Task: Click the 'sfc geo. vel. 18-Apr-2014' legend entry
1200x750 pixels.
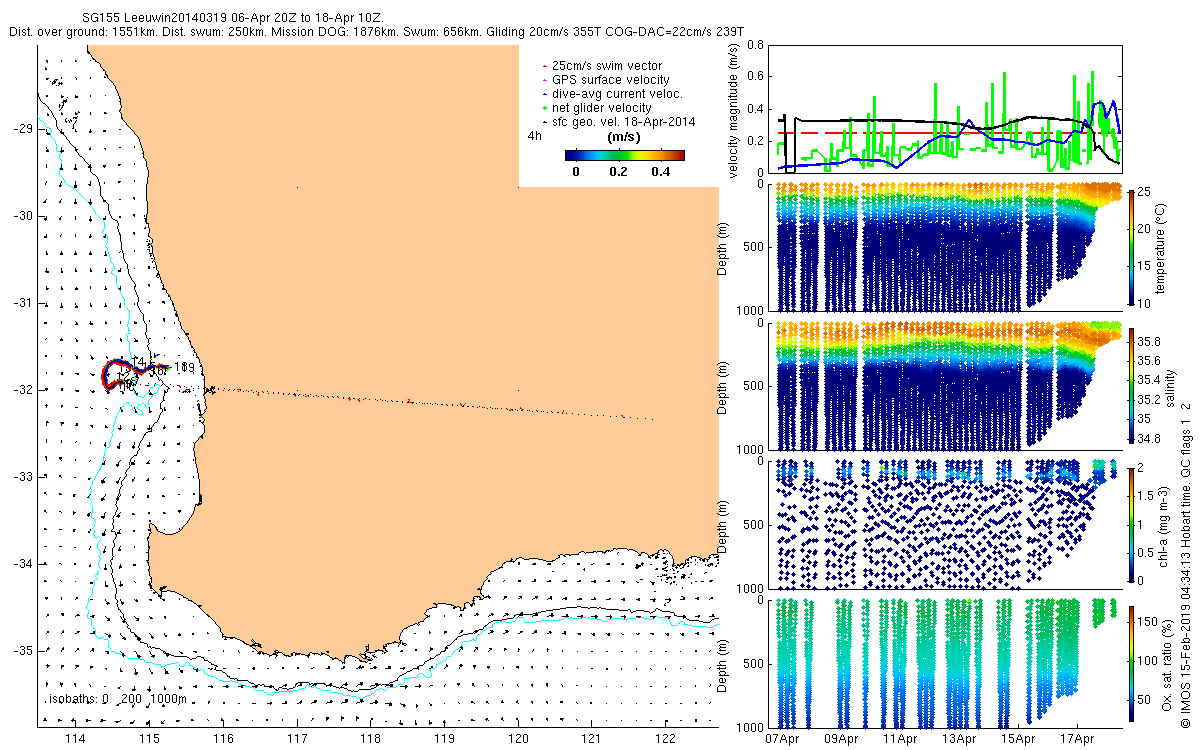Action: pyautogui.click(x=623, y=122)
